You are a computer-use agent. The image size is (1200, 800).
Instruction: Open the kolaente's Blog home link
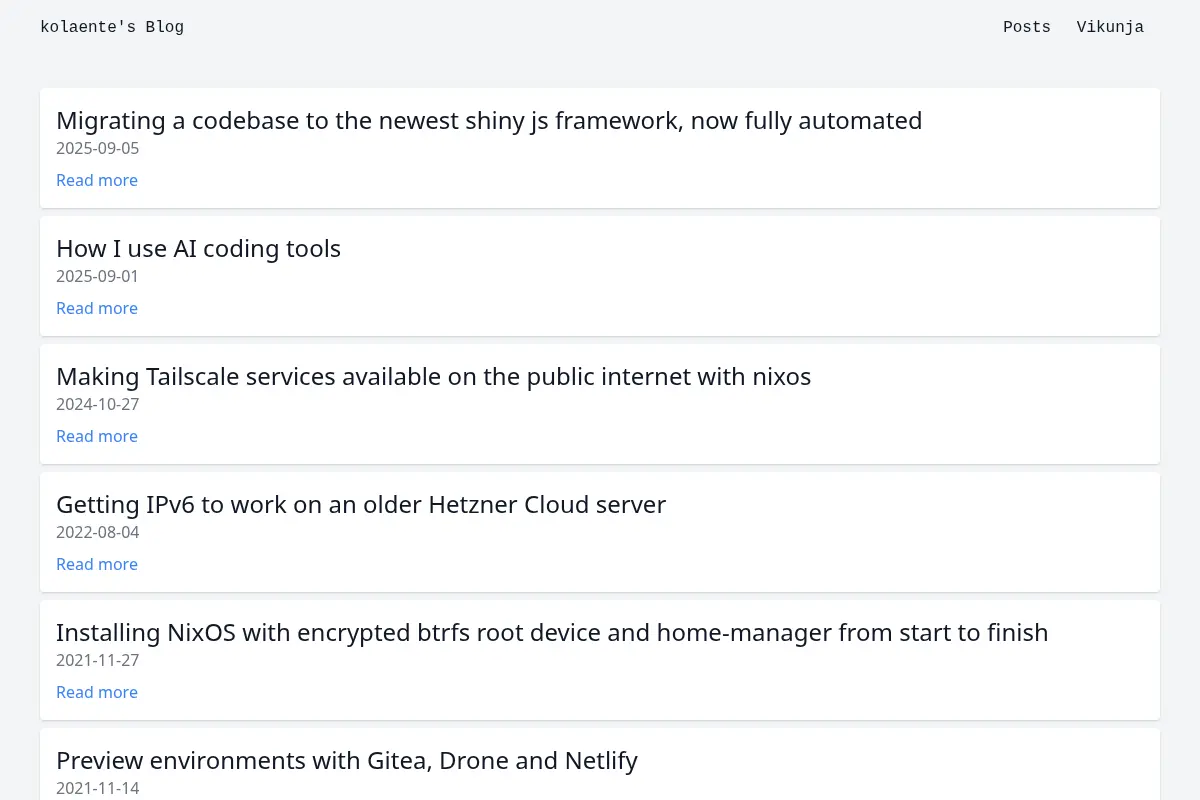click(112, 27)
